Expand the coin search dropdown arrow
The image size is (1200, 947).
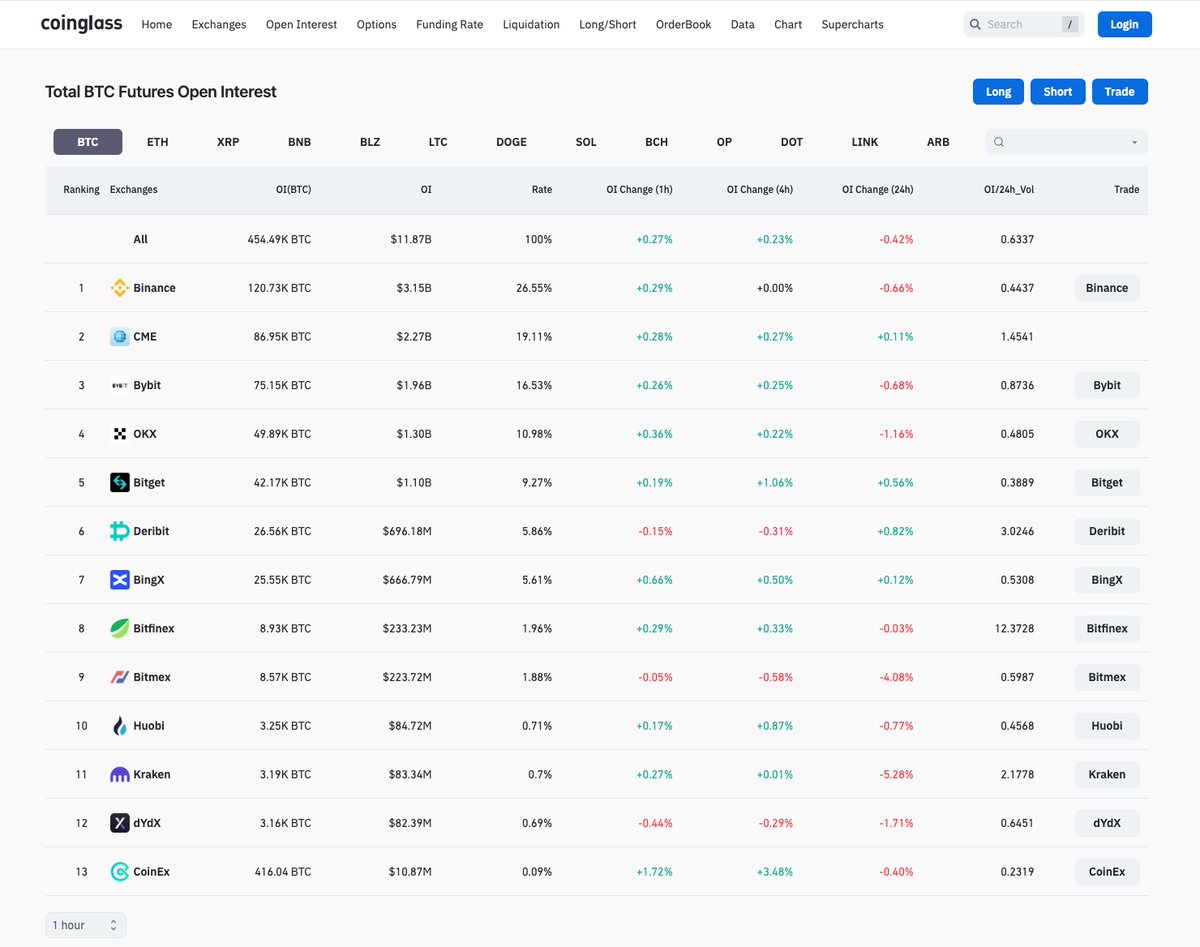1134,143
